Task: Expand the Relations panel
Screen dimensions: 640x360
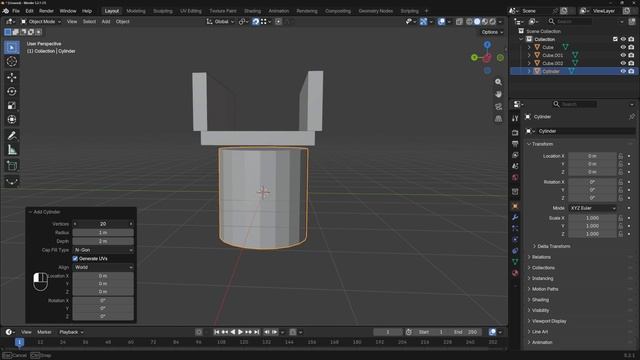Action: click(x=541, y=257)
